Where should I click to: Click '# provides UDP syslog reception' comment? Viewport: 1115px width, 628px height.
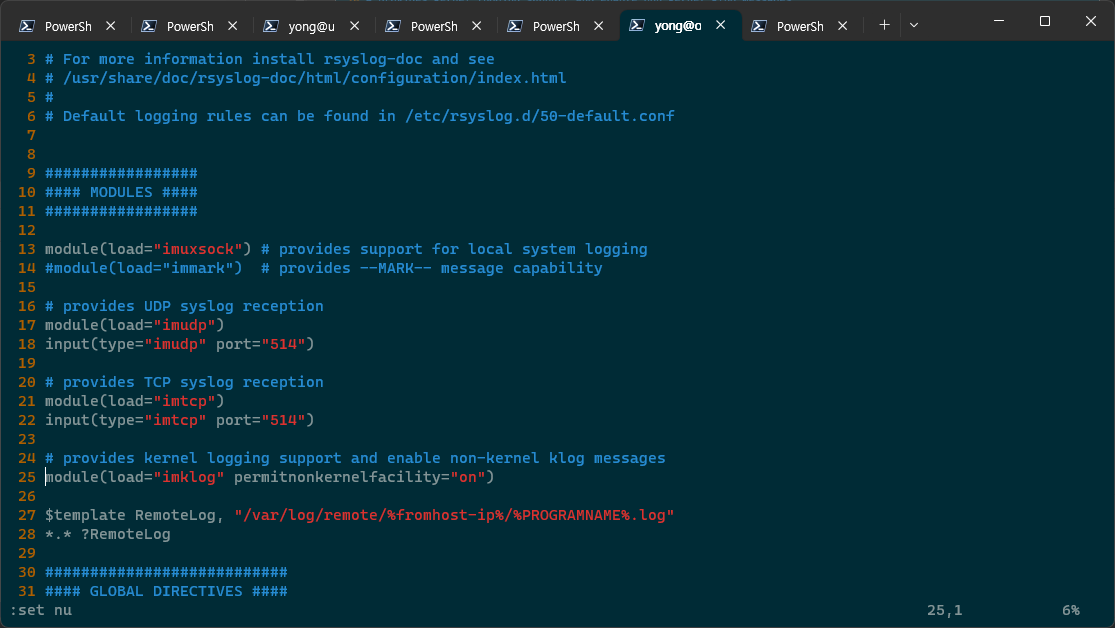pos(184,306)
